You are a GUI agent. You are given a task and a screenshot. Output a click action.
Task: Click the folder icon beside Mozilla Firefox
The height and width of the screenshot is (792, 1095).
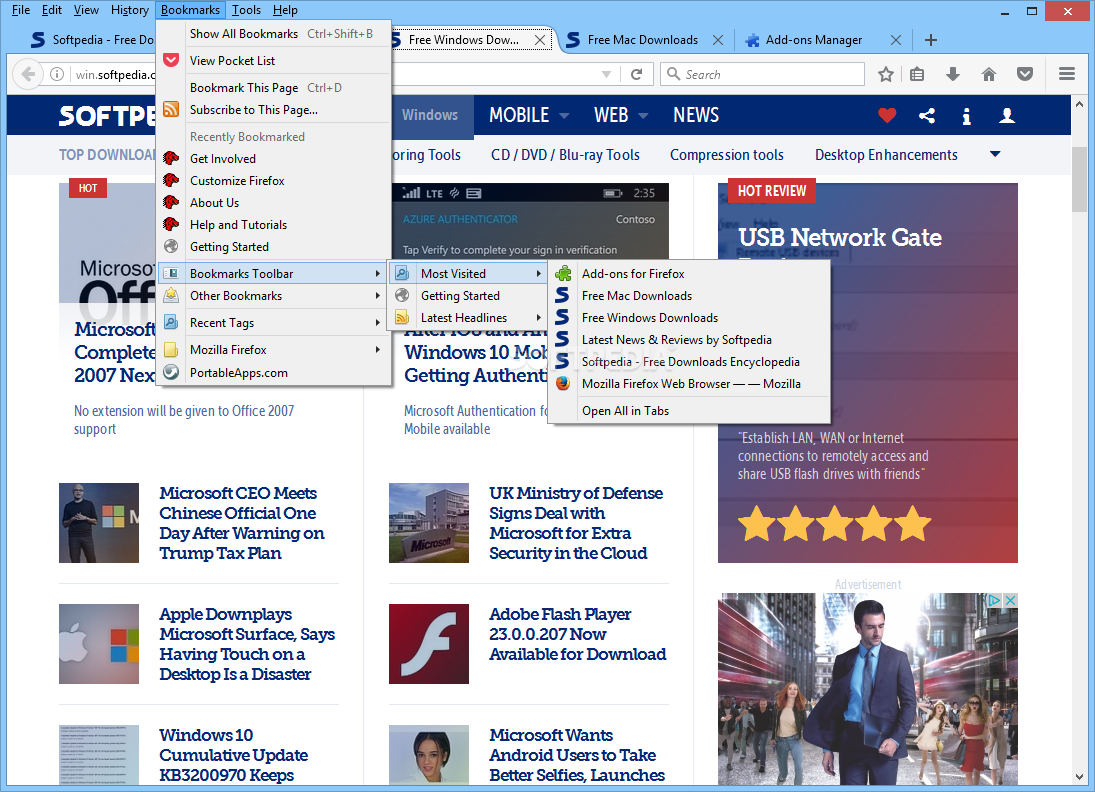point(171,349)
